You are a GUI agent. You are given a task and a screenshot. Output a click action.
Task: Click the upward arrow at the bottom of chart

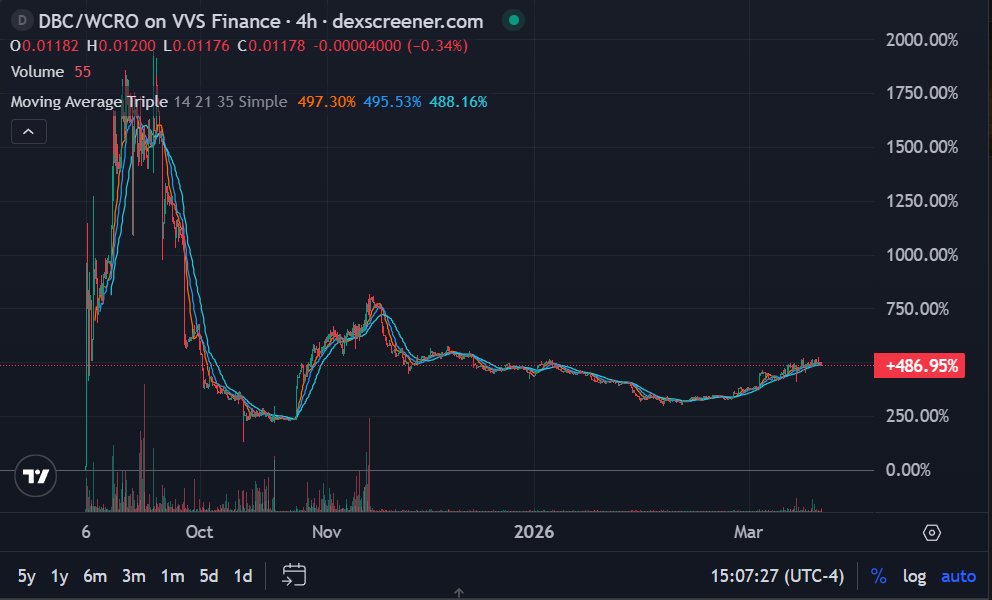point(461,593)
